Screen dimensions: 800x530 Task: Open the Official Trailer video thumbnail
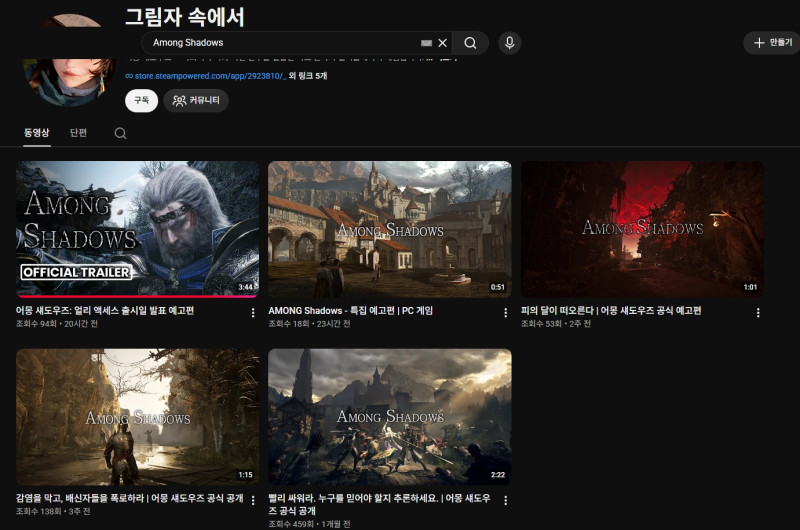click(137, 229)
